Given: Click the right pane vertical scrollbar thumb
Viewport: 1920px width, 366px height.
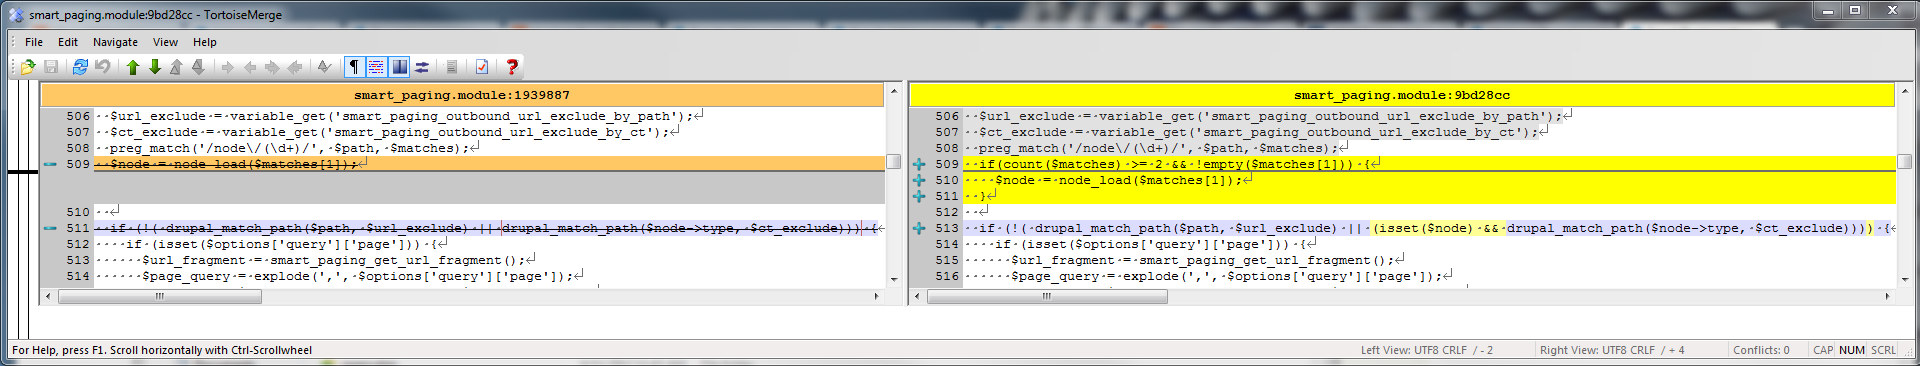Looking at the screenshot, I should pyautogui.click(x=1904, y=161).
